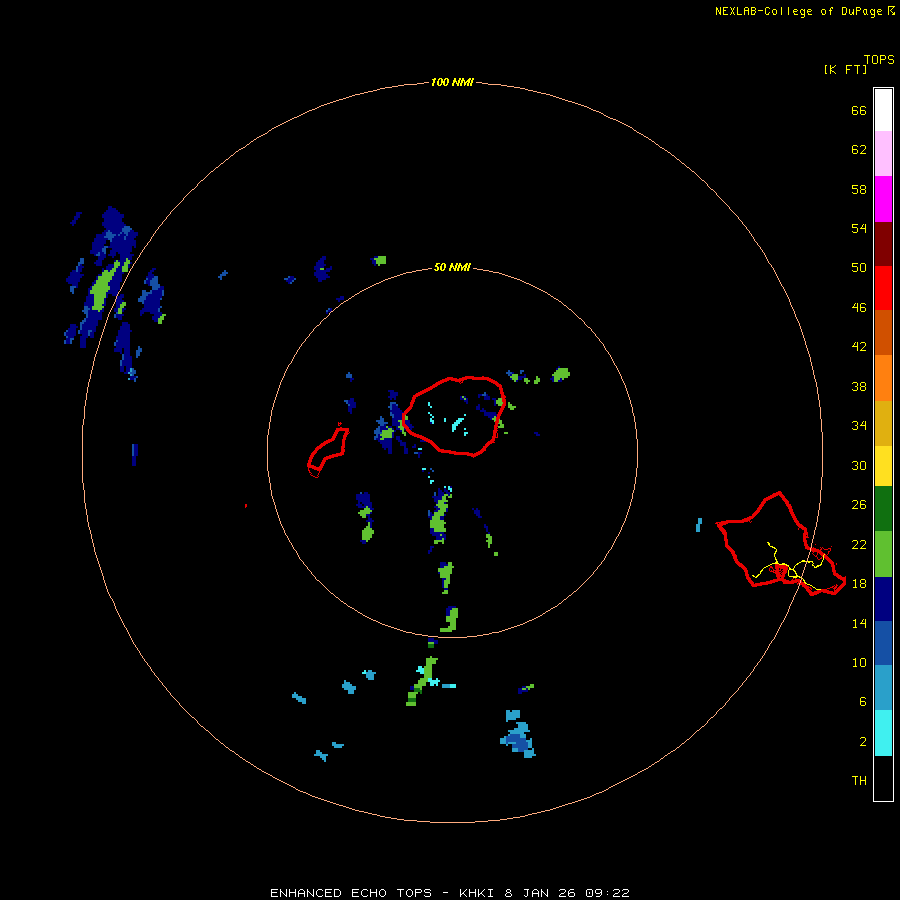
Task: Click the '50 NMI' range ring label
Action: [x=452, y=267]
